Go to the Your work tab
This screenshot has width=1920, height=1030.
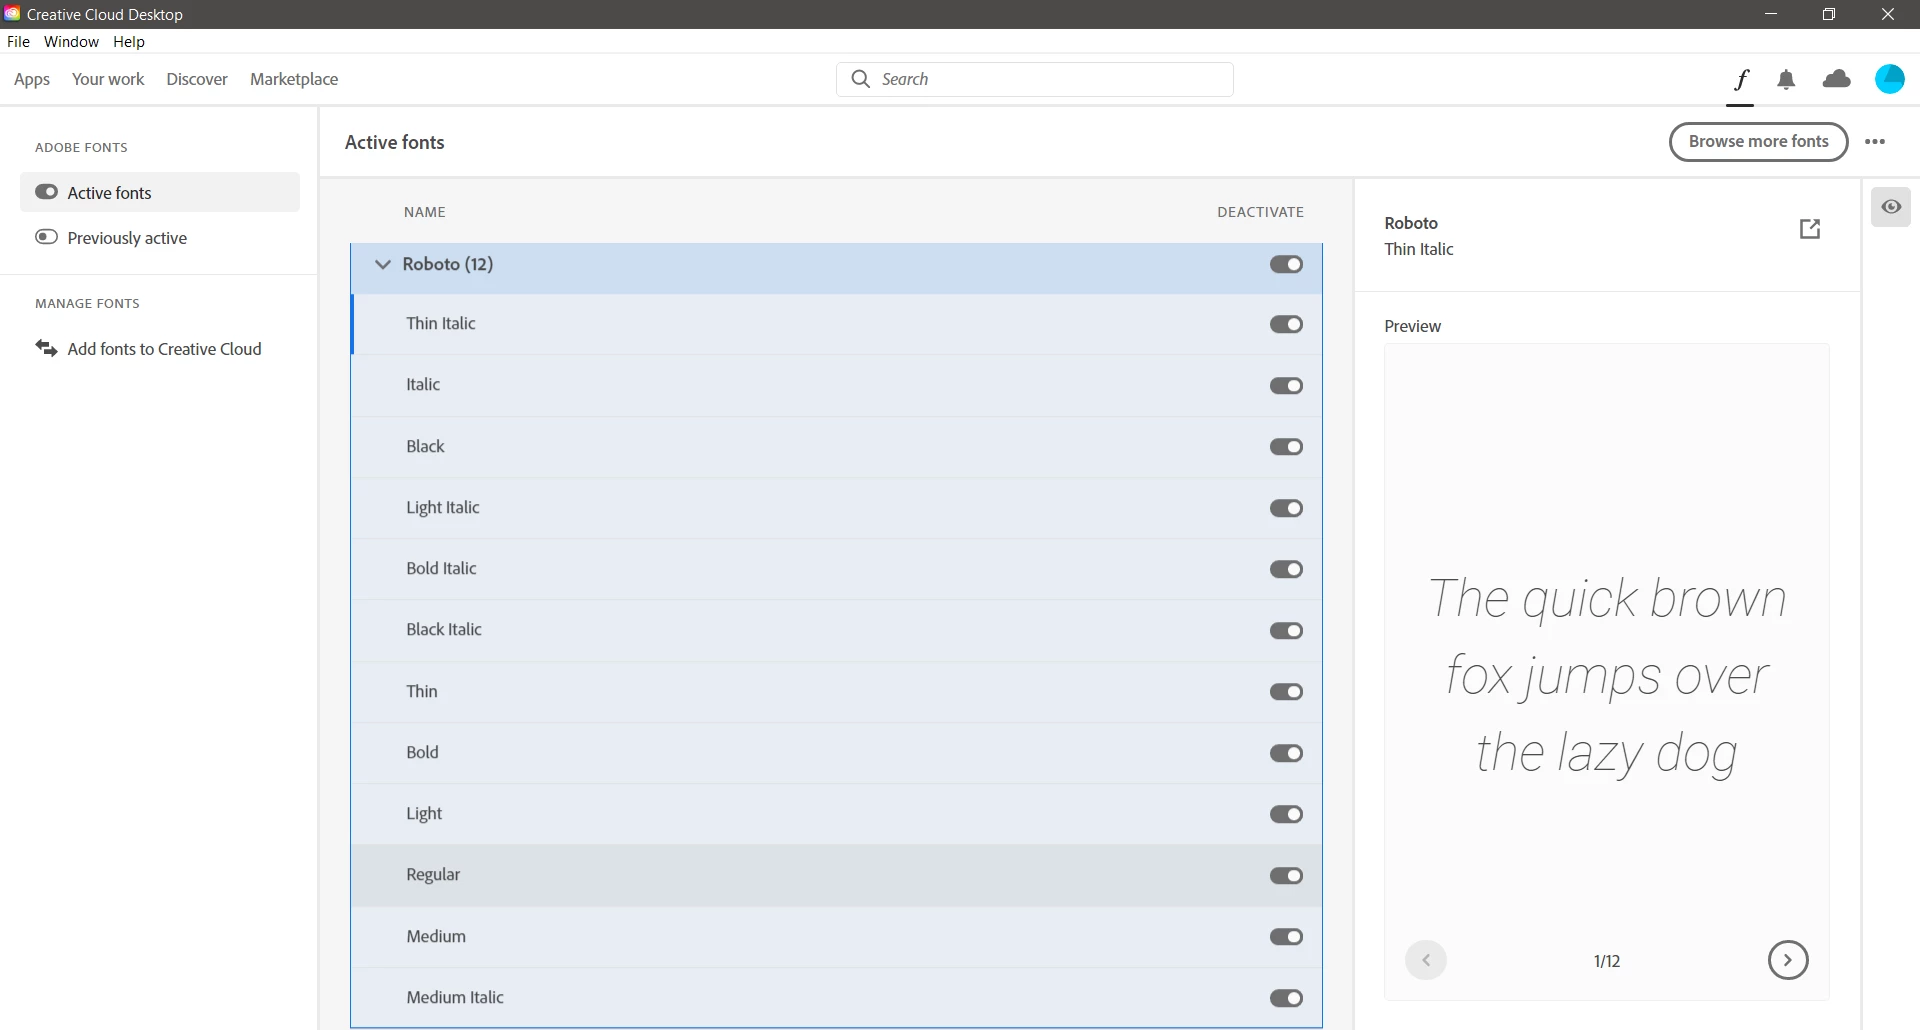pos(108,79)
